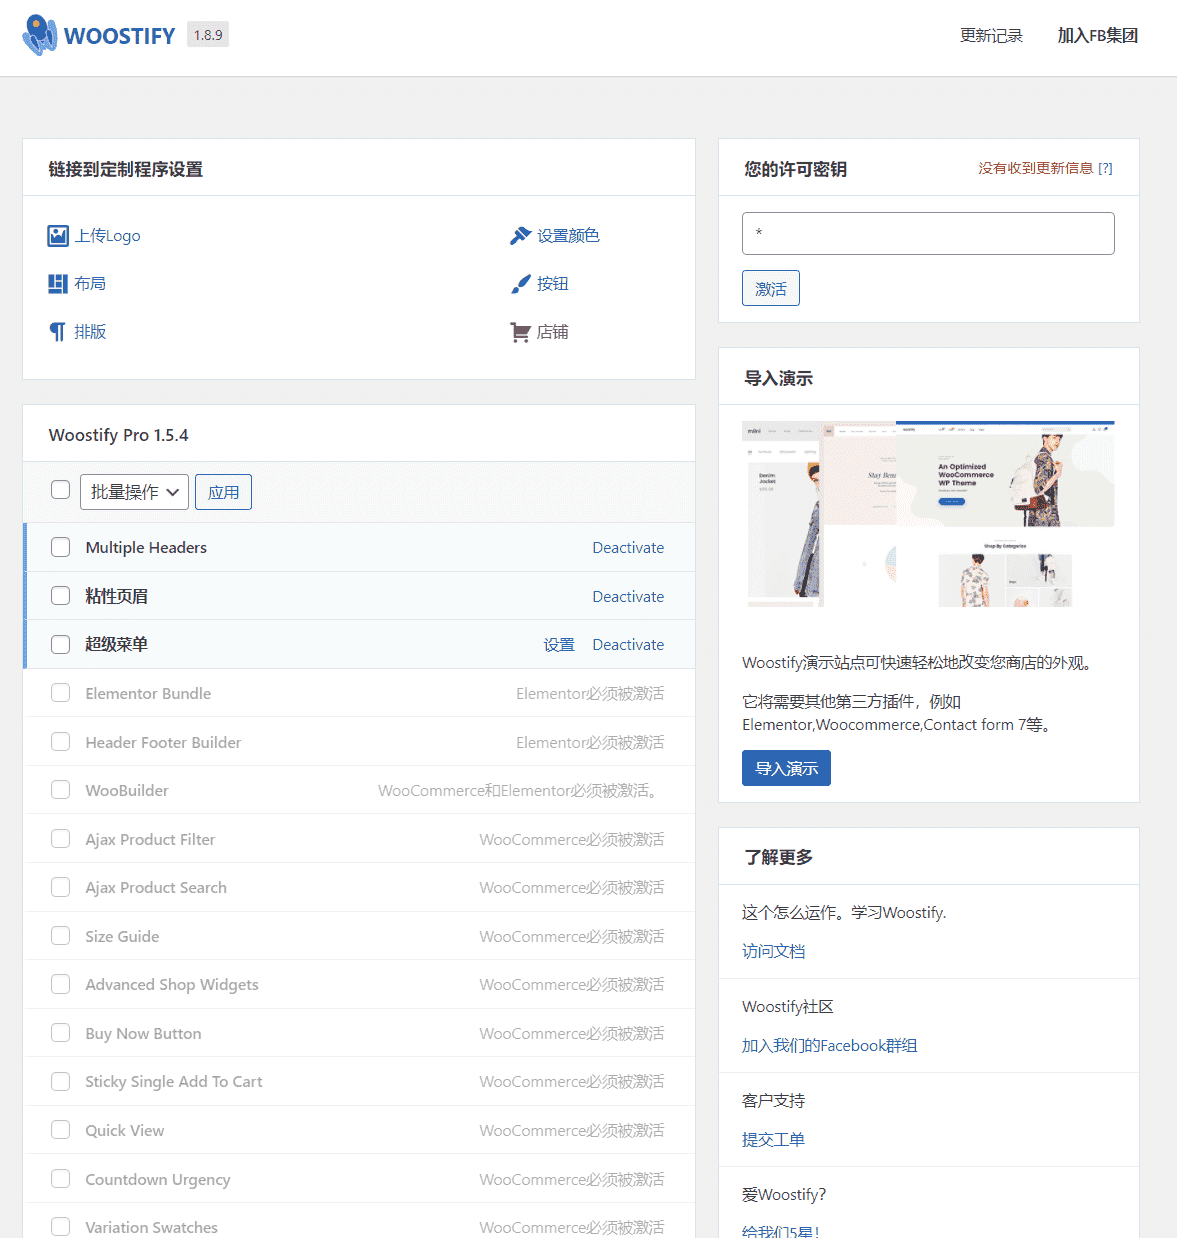The width and height of the screenshot is (1177, 1238).
Task: Click the 应用 button
Action: 223,492
